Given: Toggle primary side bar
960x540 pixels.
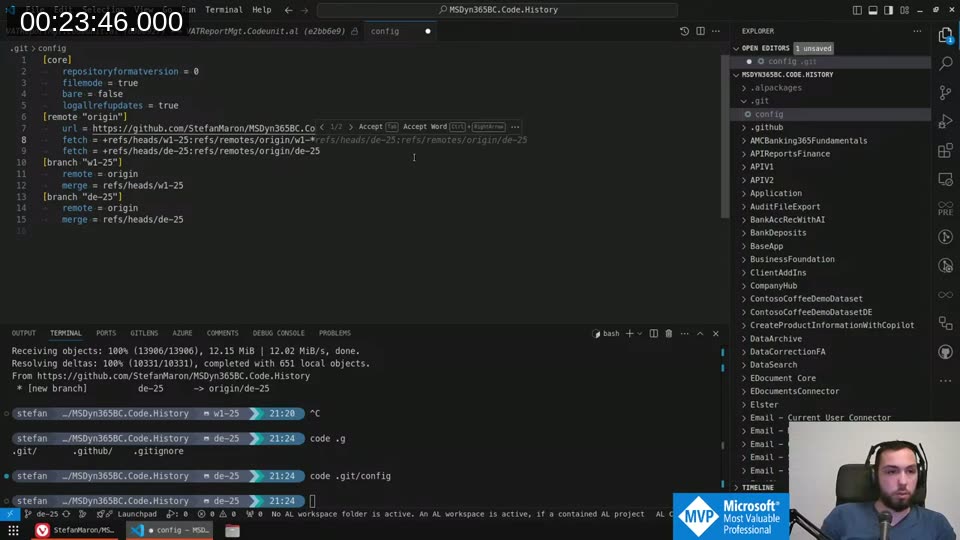Looking at the screenshot, I should pos(857,10).
